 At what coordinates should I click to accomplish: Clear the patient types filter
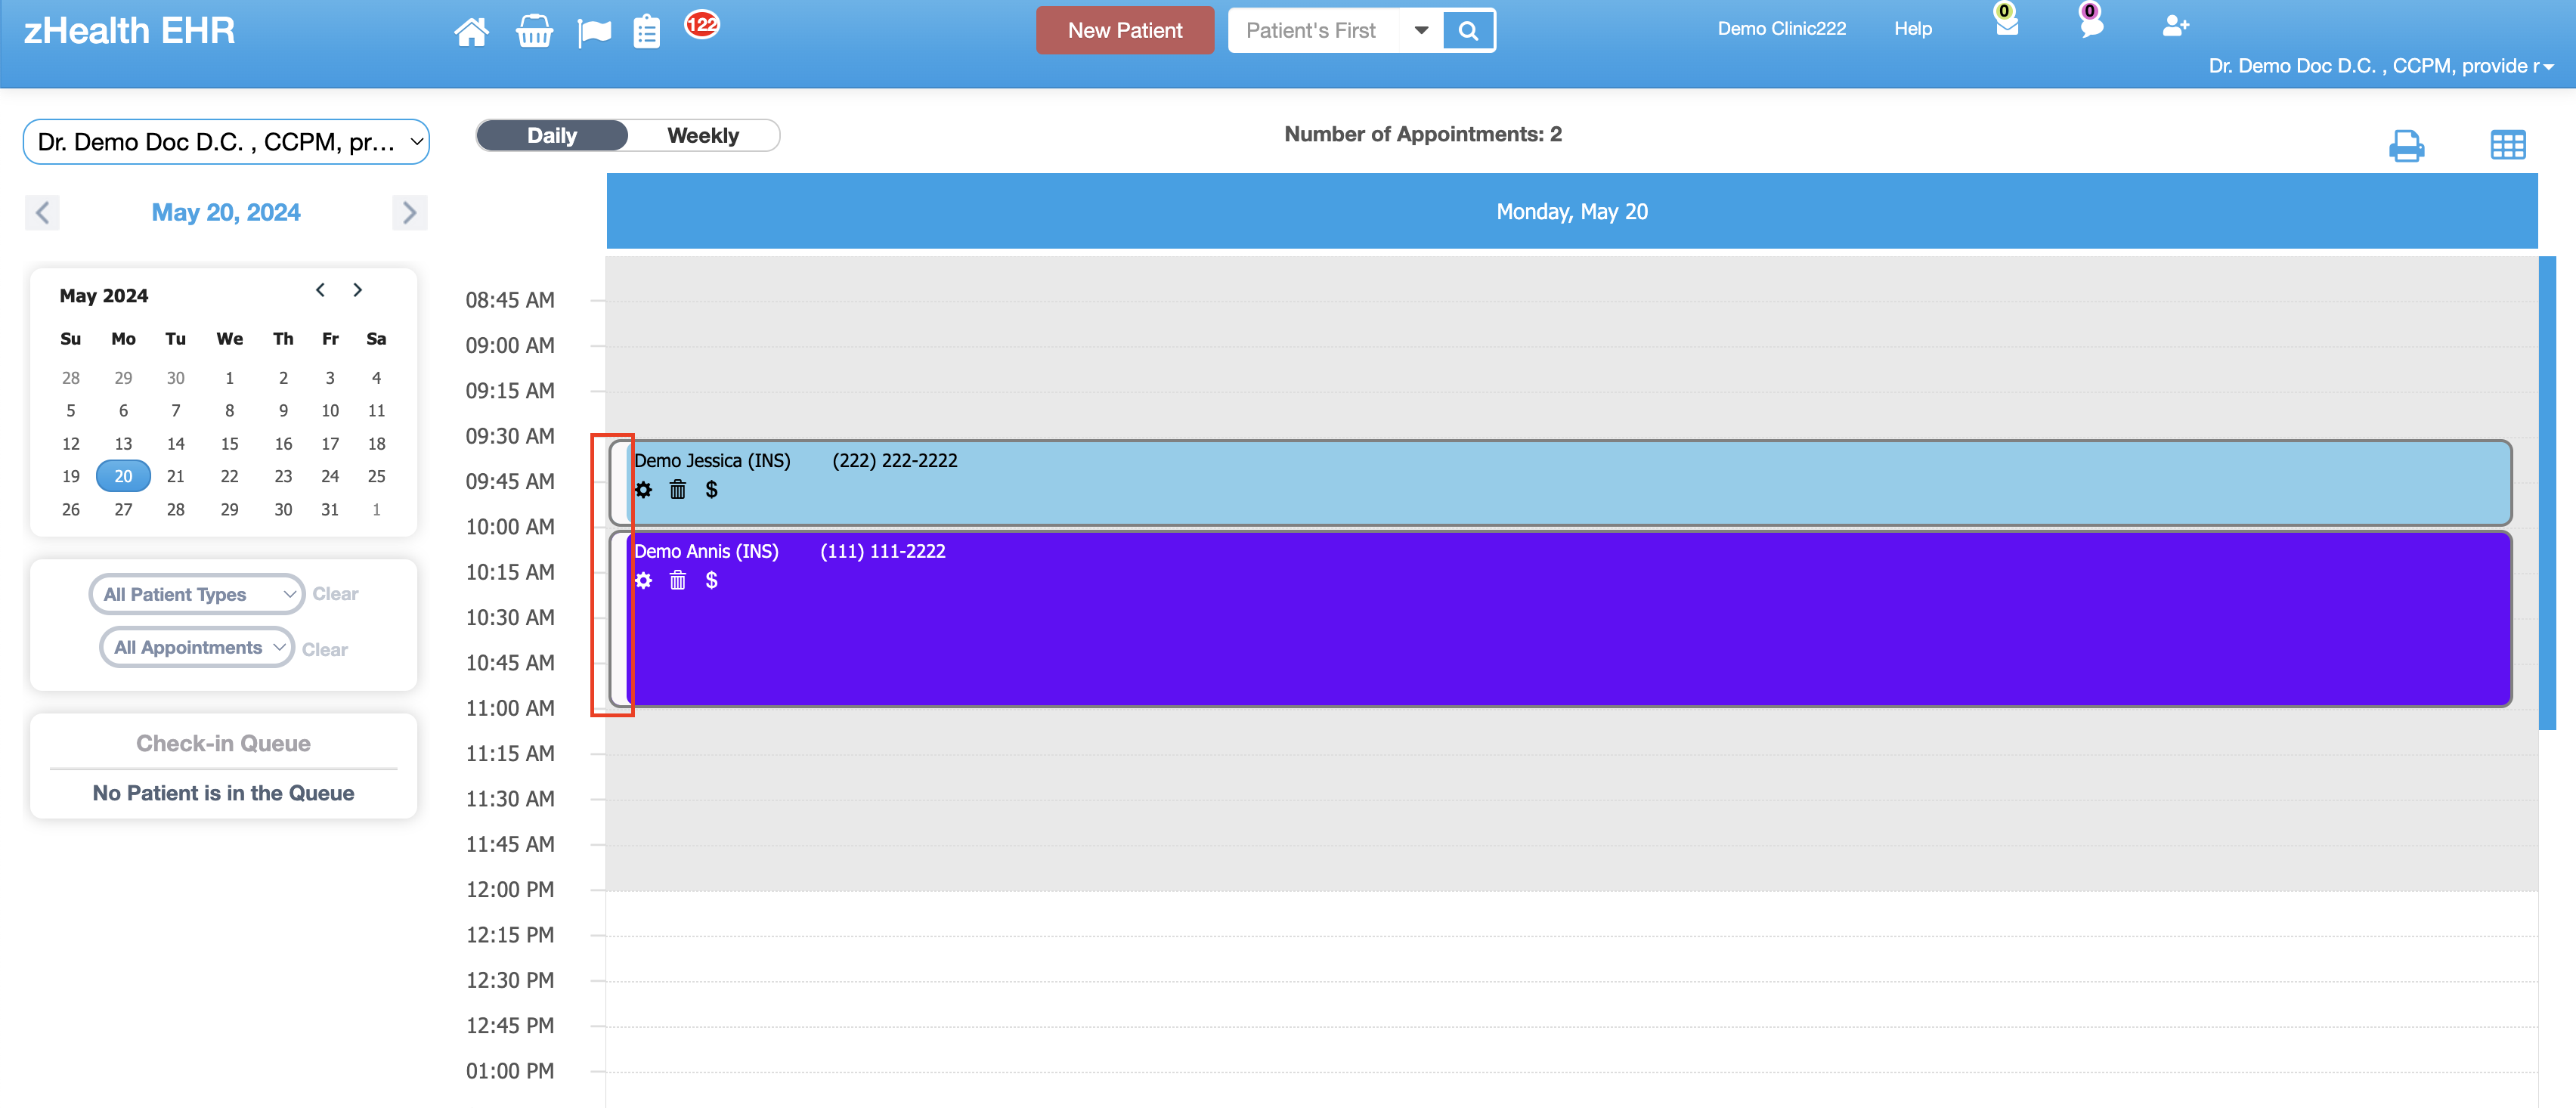pos(335,594)
